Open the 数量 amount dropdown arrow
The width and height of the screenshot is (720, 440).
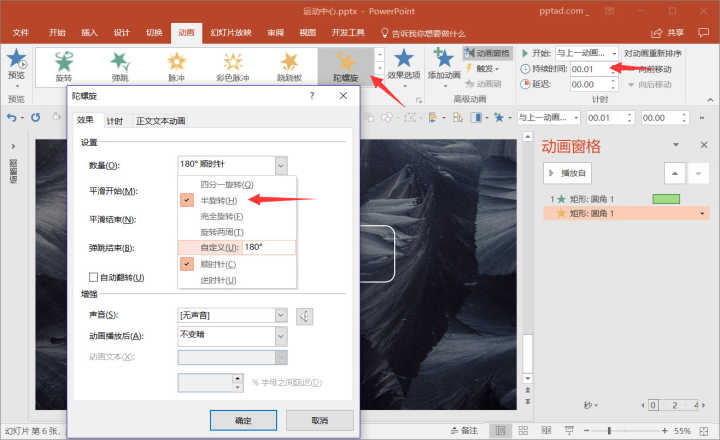281,165
